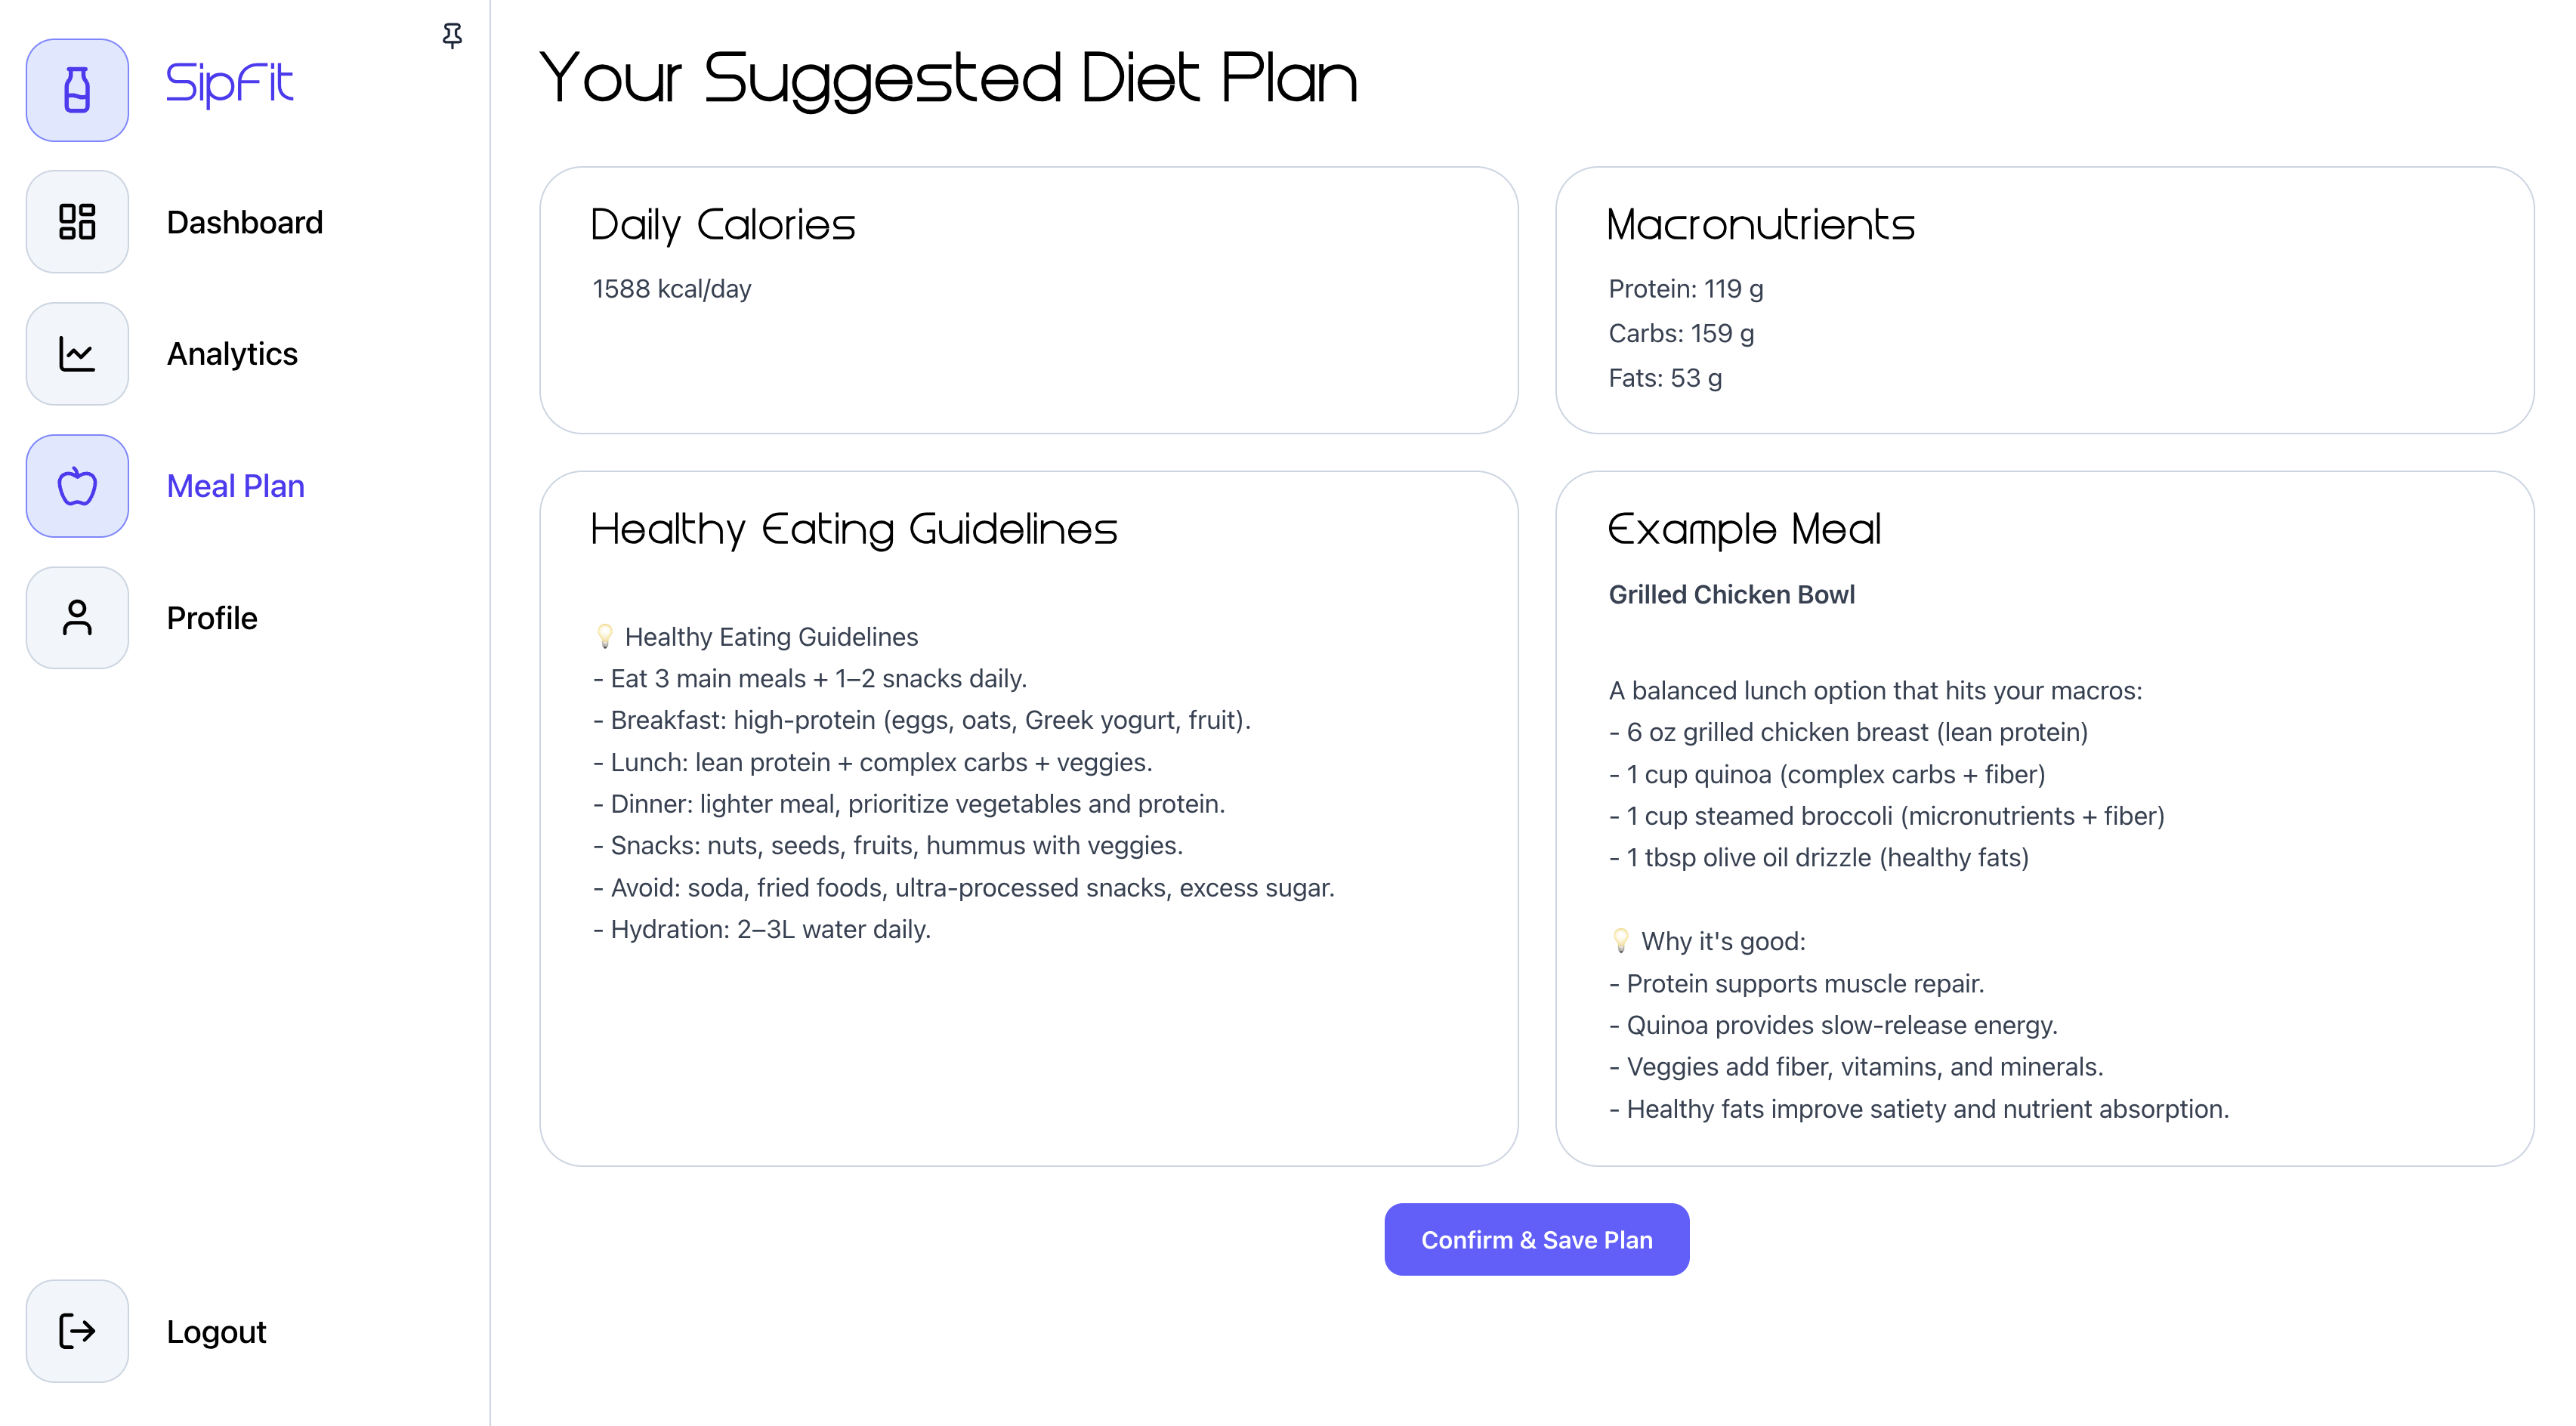
Task: Click Confirm & Save Plan button
Action: (x=1536, y=1239)
